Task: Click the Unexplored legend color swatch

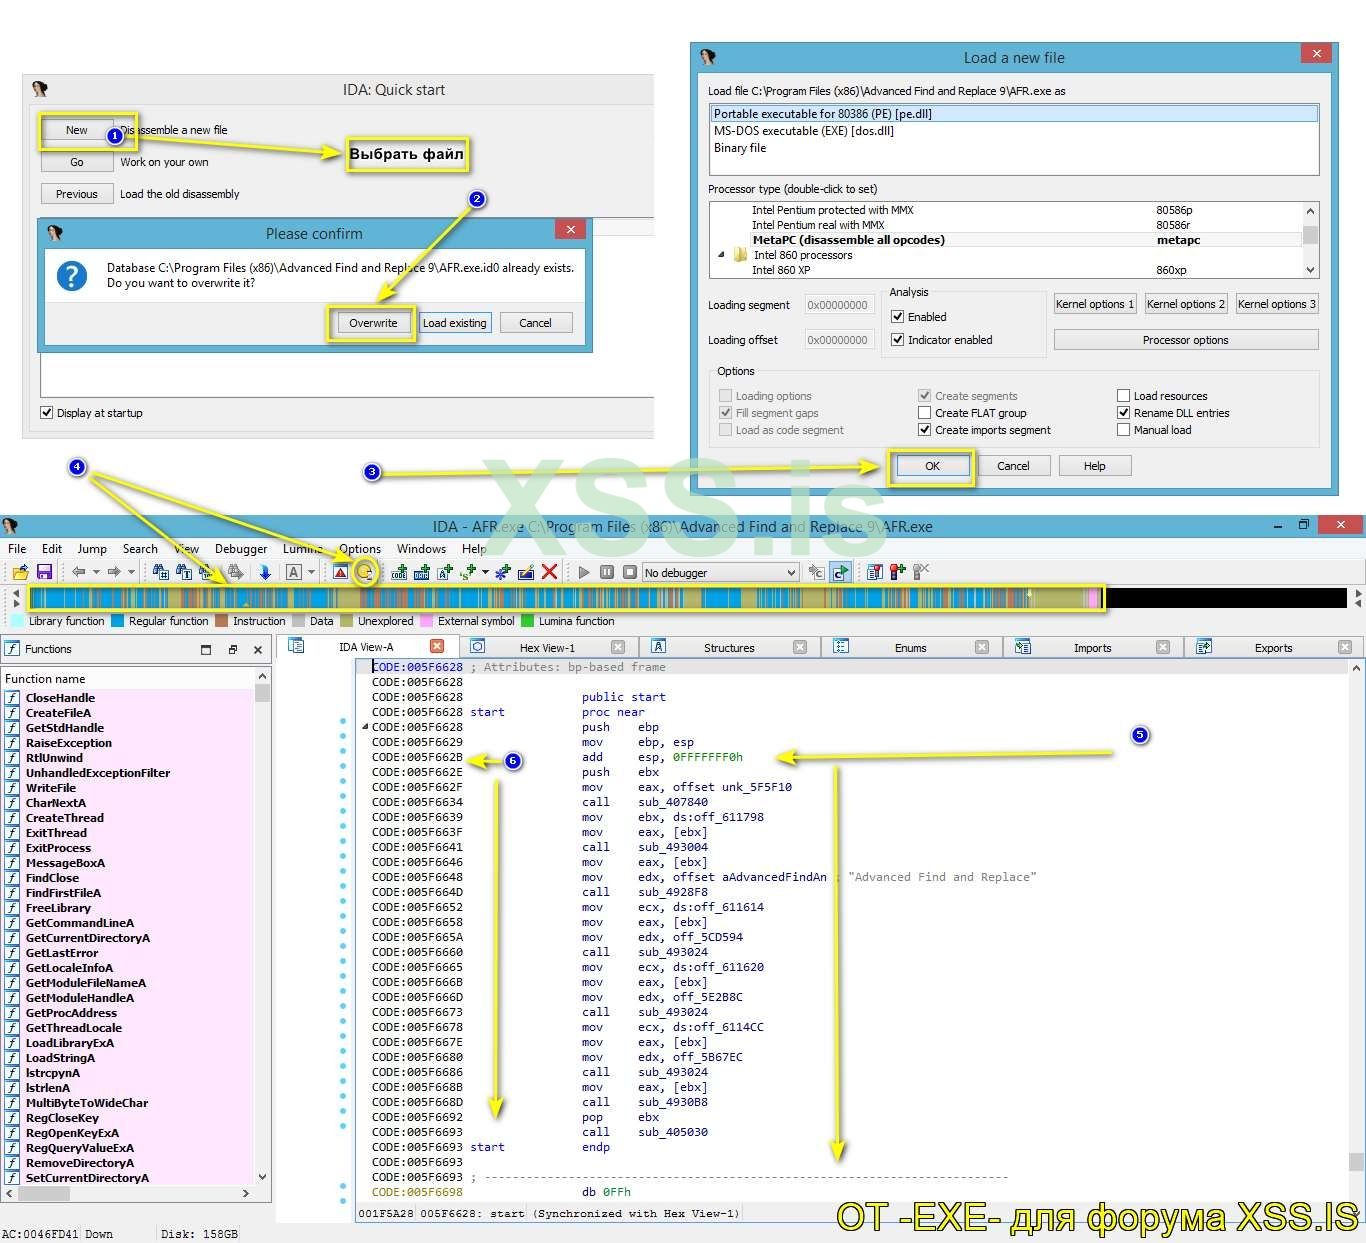Action: click(x=346, y=621)
